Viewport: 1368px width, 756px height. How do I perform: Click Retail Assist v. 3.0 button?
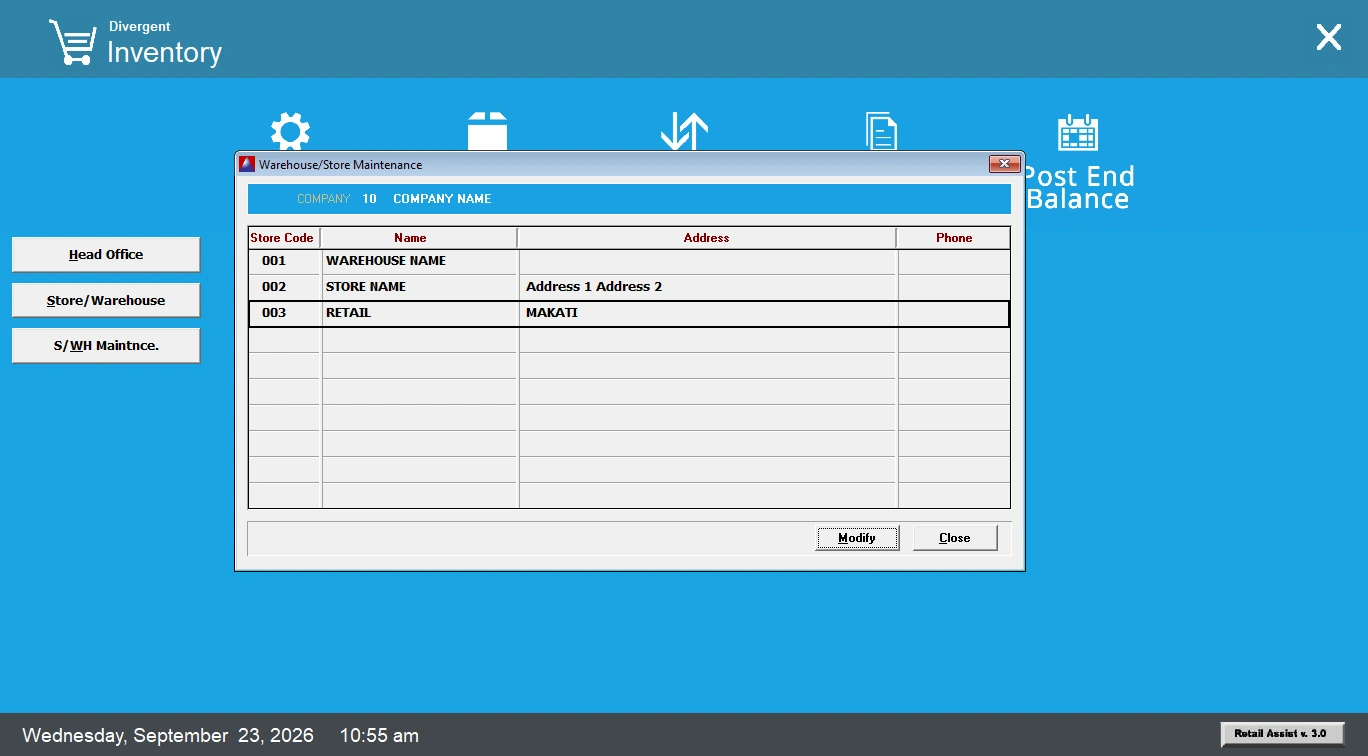pyautogui.click(x=1282, y=734)
